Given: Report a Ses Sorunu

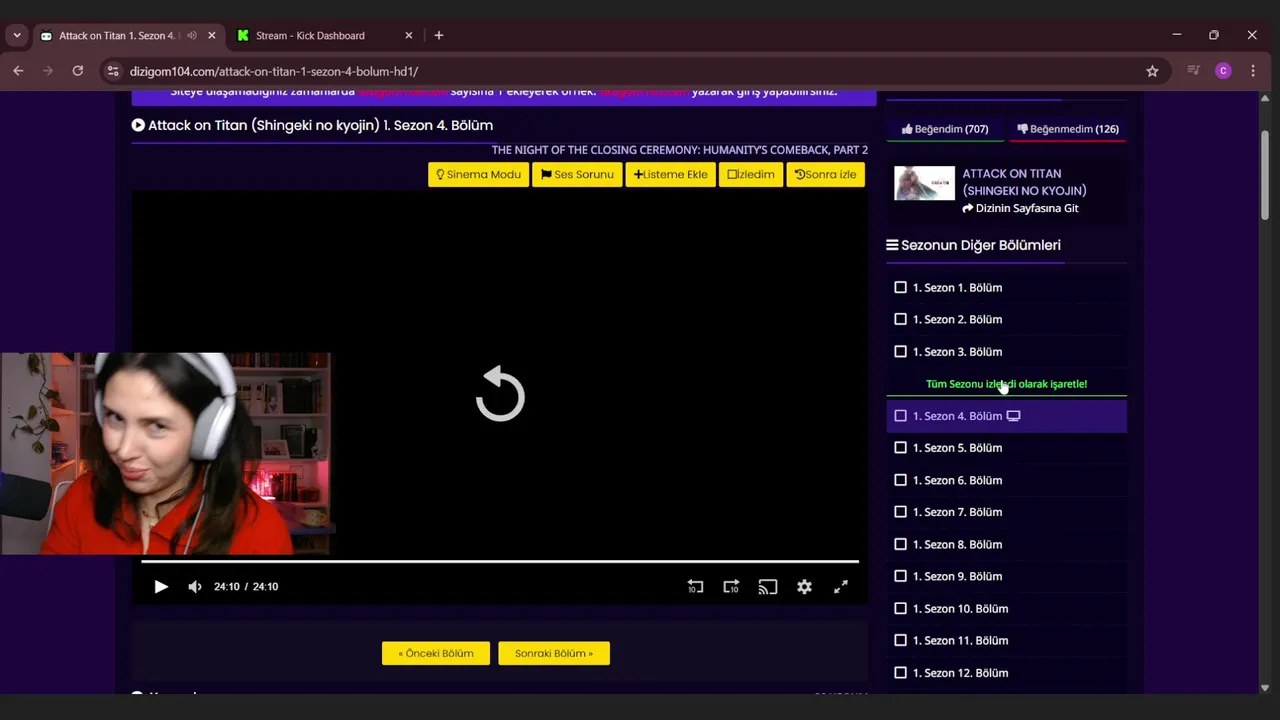Looking at the screenshot, I should point(577,174).
